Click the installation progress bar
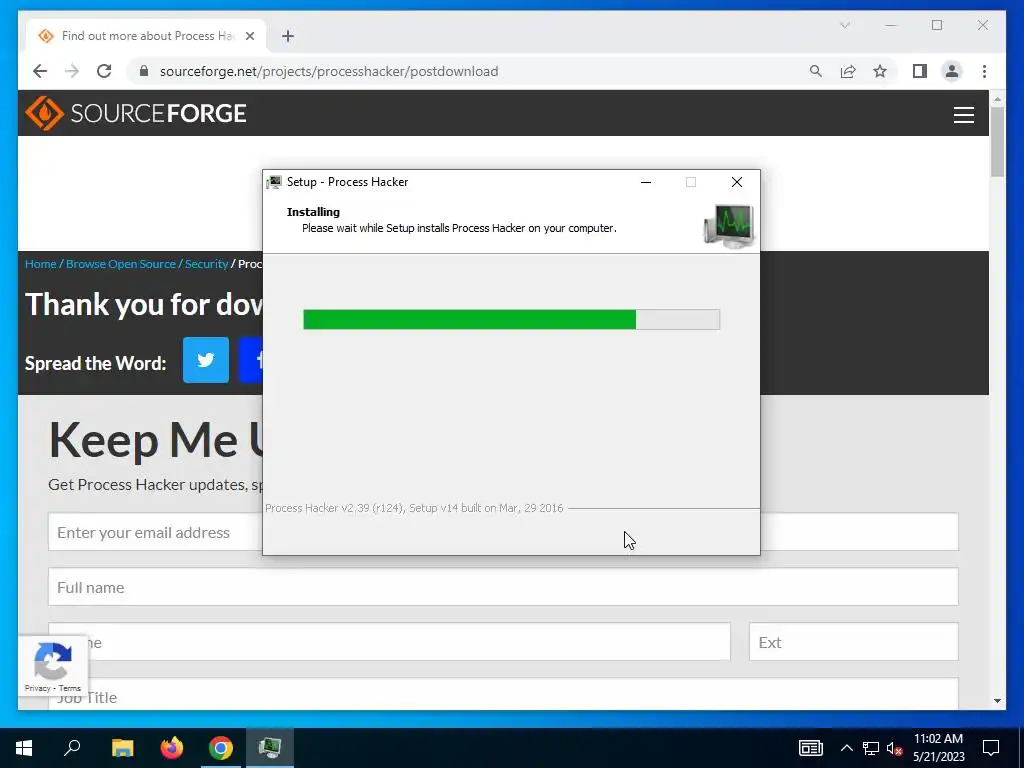The width and height of the screenshot is (1024, 768). click(511, 319)
